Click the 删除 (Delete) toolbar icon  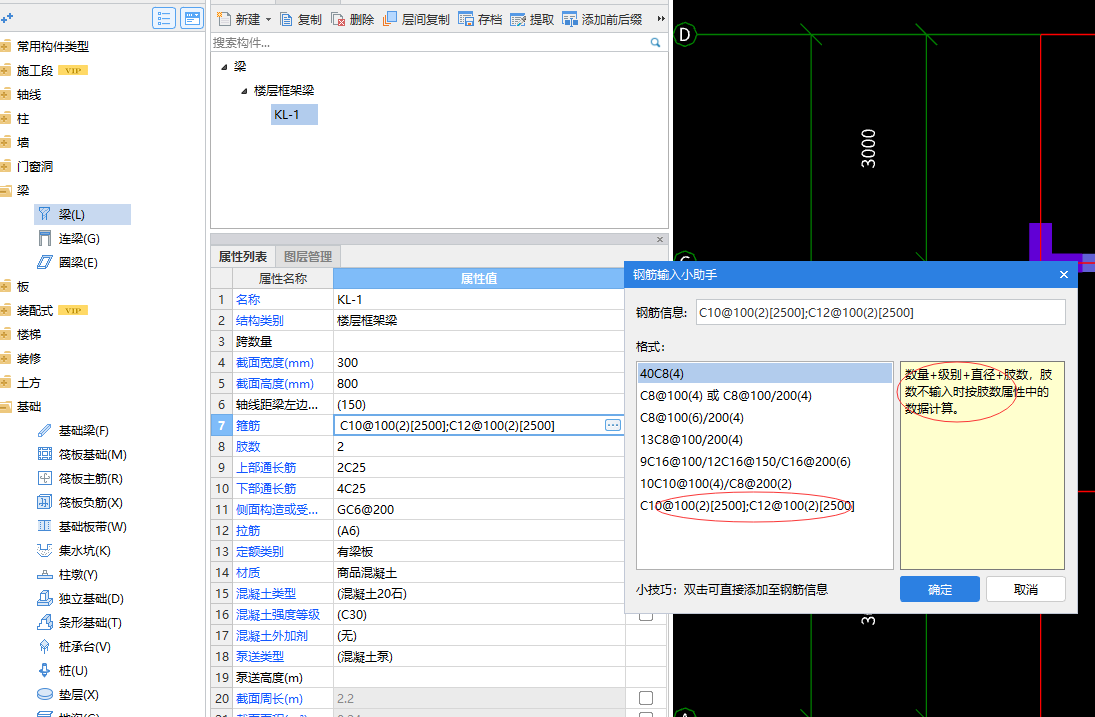tap(338, 19)
